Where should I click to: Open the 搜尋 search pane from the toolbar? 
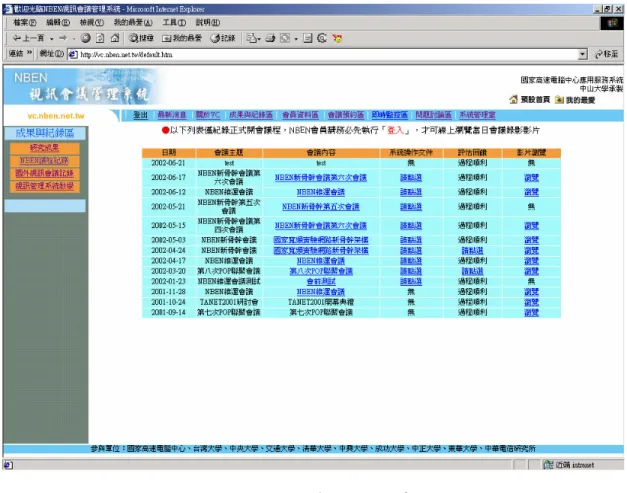pos(141,38)
